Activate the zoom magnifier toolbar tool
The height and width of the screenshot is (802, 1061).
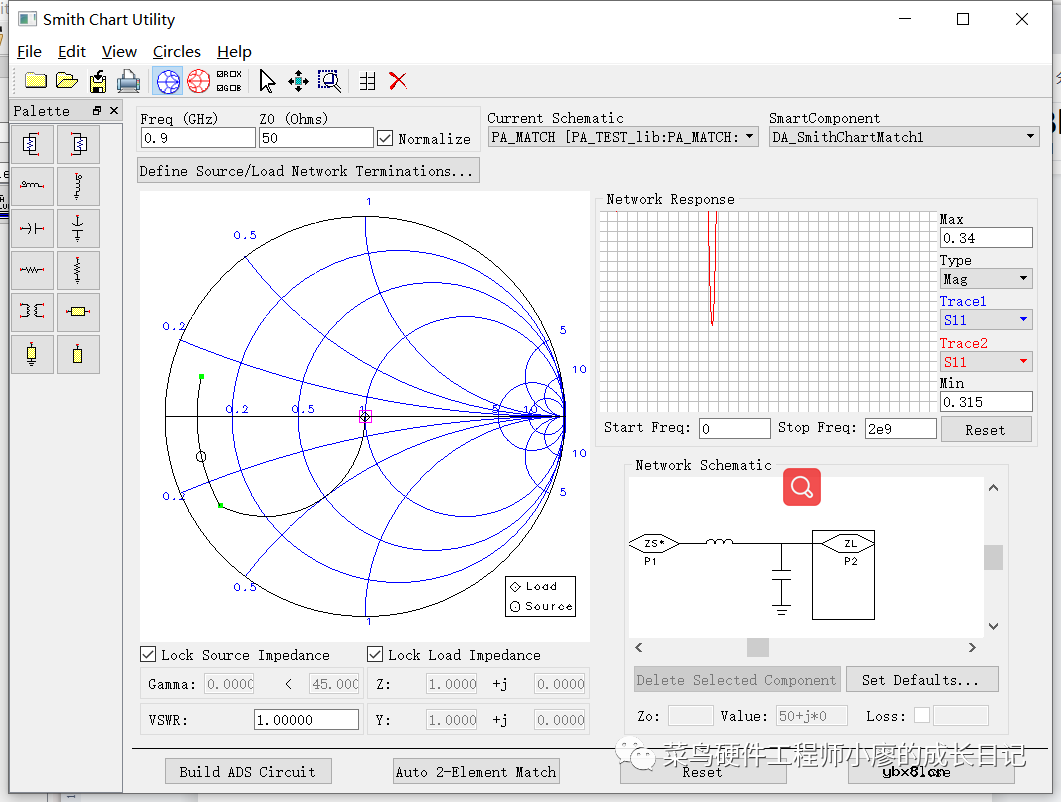click(329, 81)
